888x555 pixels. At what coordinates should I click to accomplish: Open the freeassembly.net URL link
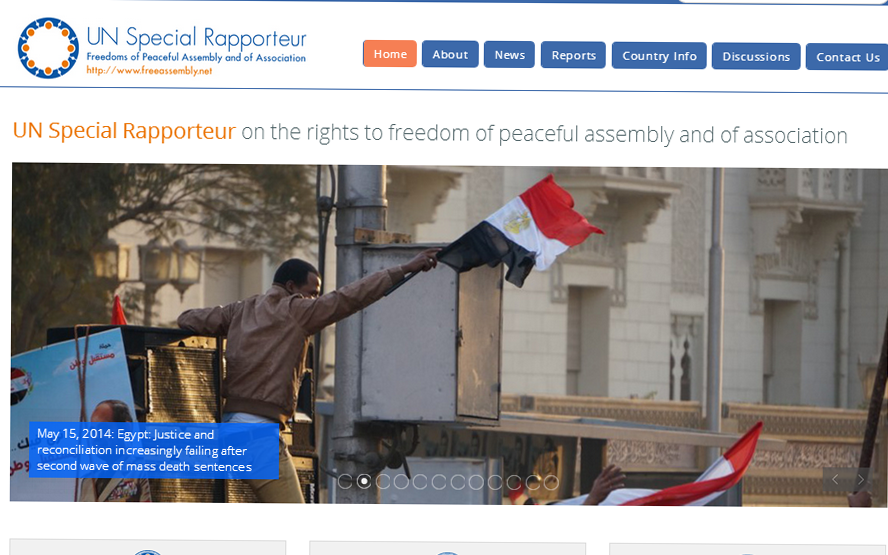point(150,71)
